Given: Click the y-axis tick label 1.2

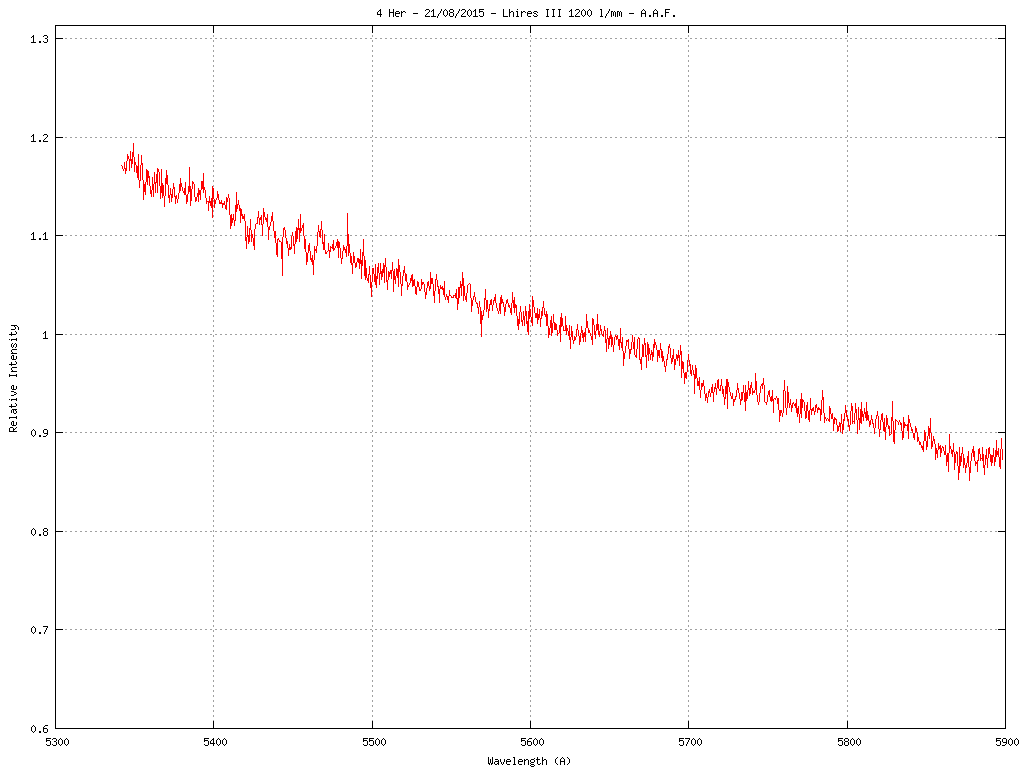Looking at the screenshot, I should point(40,138).
